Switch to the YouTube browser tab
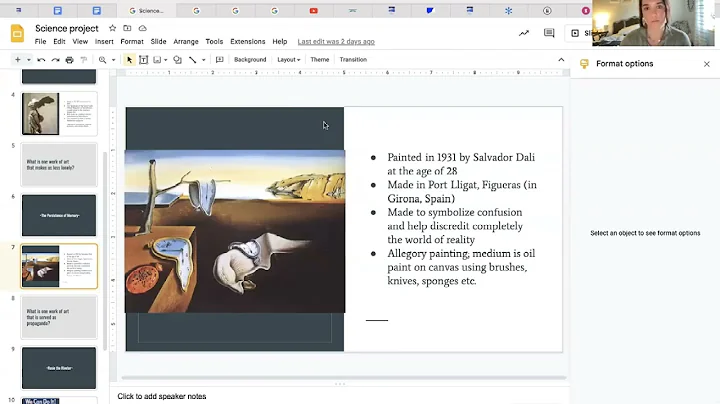This screenshot has height=404, width=720. click(314, 11)
